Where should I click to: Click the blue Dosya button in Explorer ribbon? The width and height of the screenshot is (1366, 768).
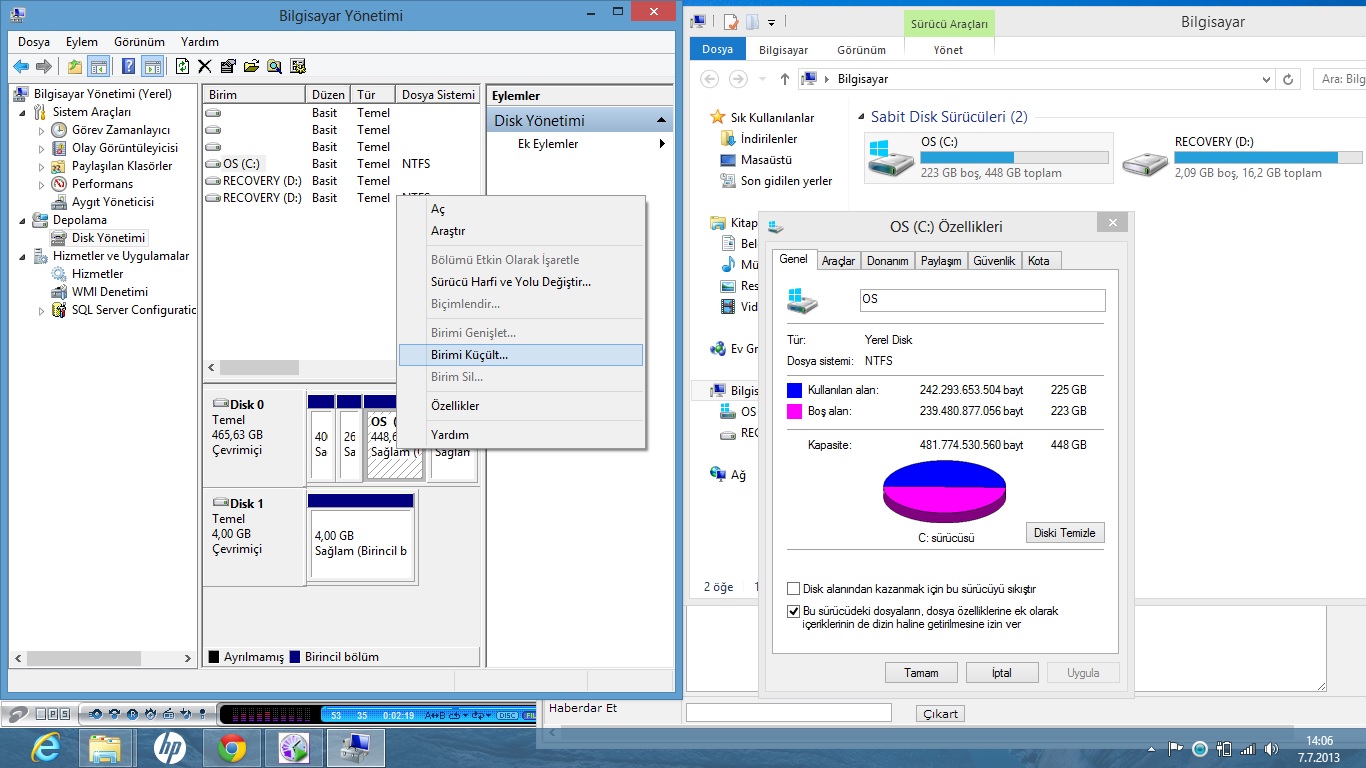[717, 49]
